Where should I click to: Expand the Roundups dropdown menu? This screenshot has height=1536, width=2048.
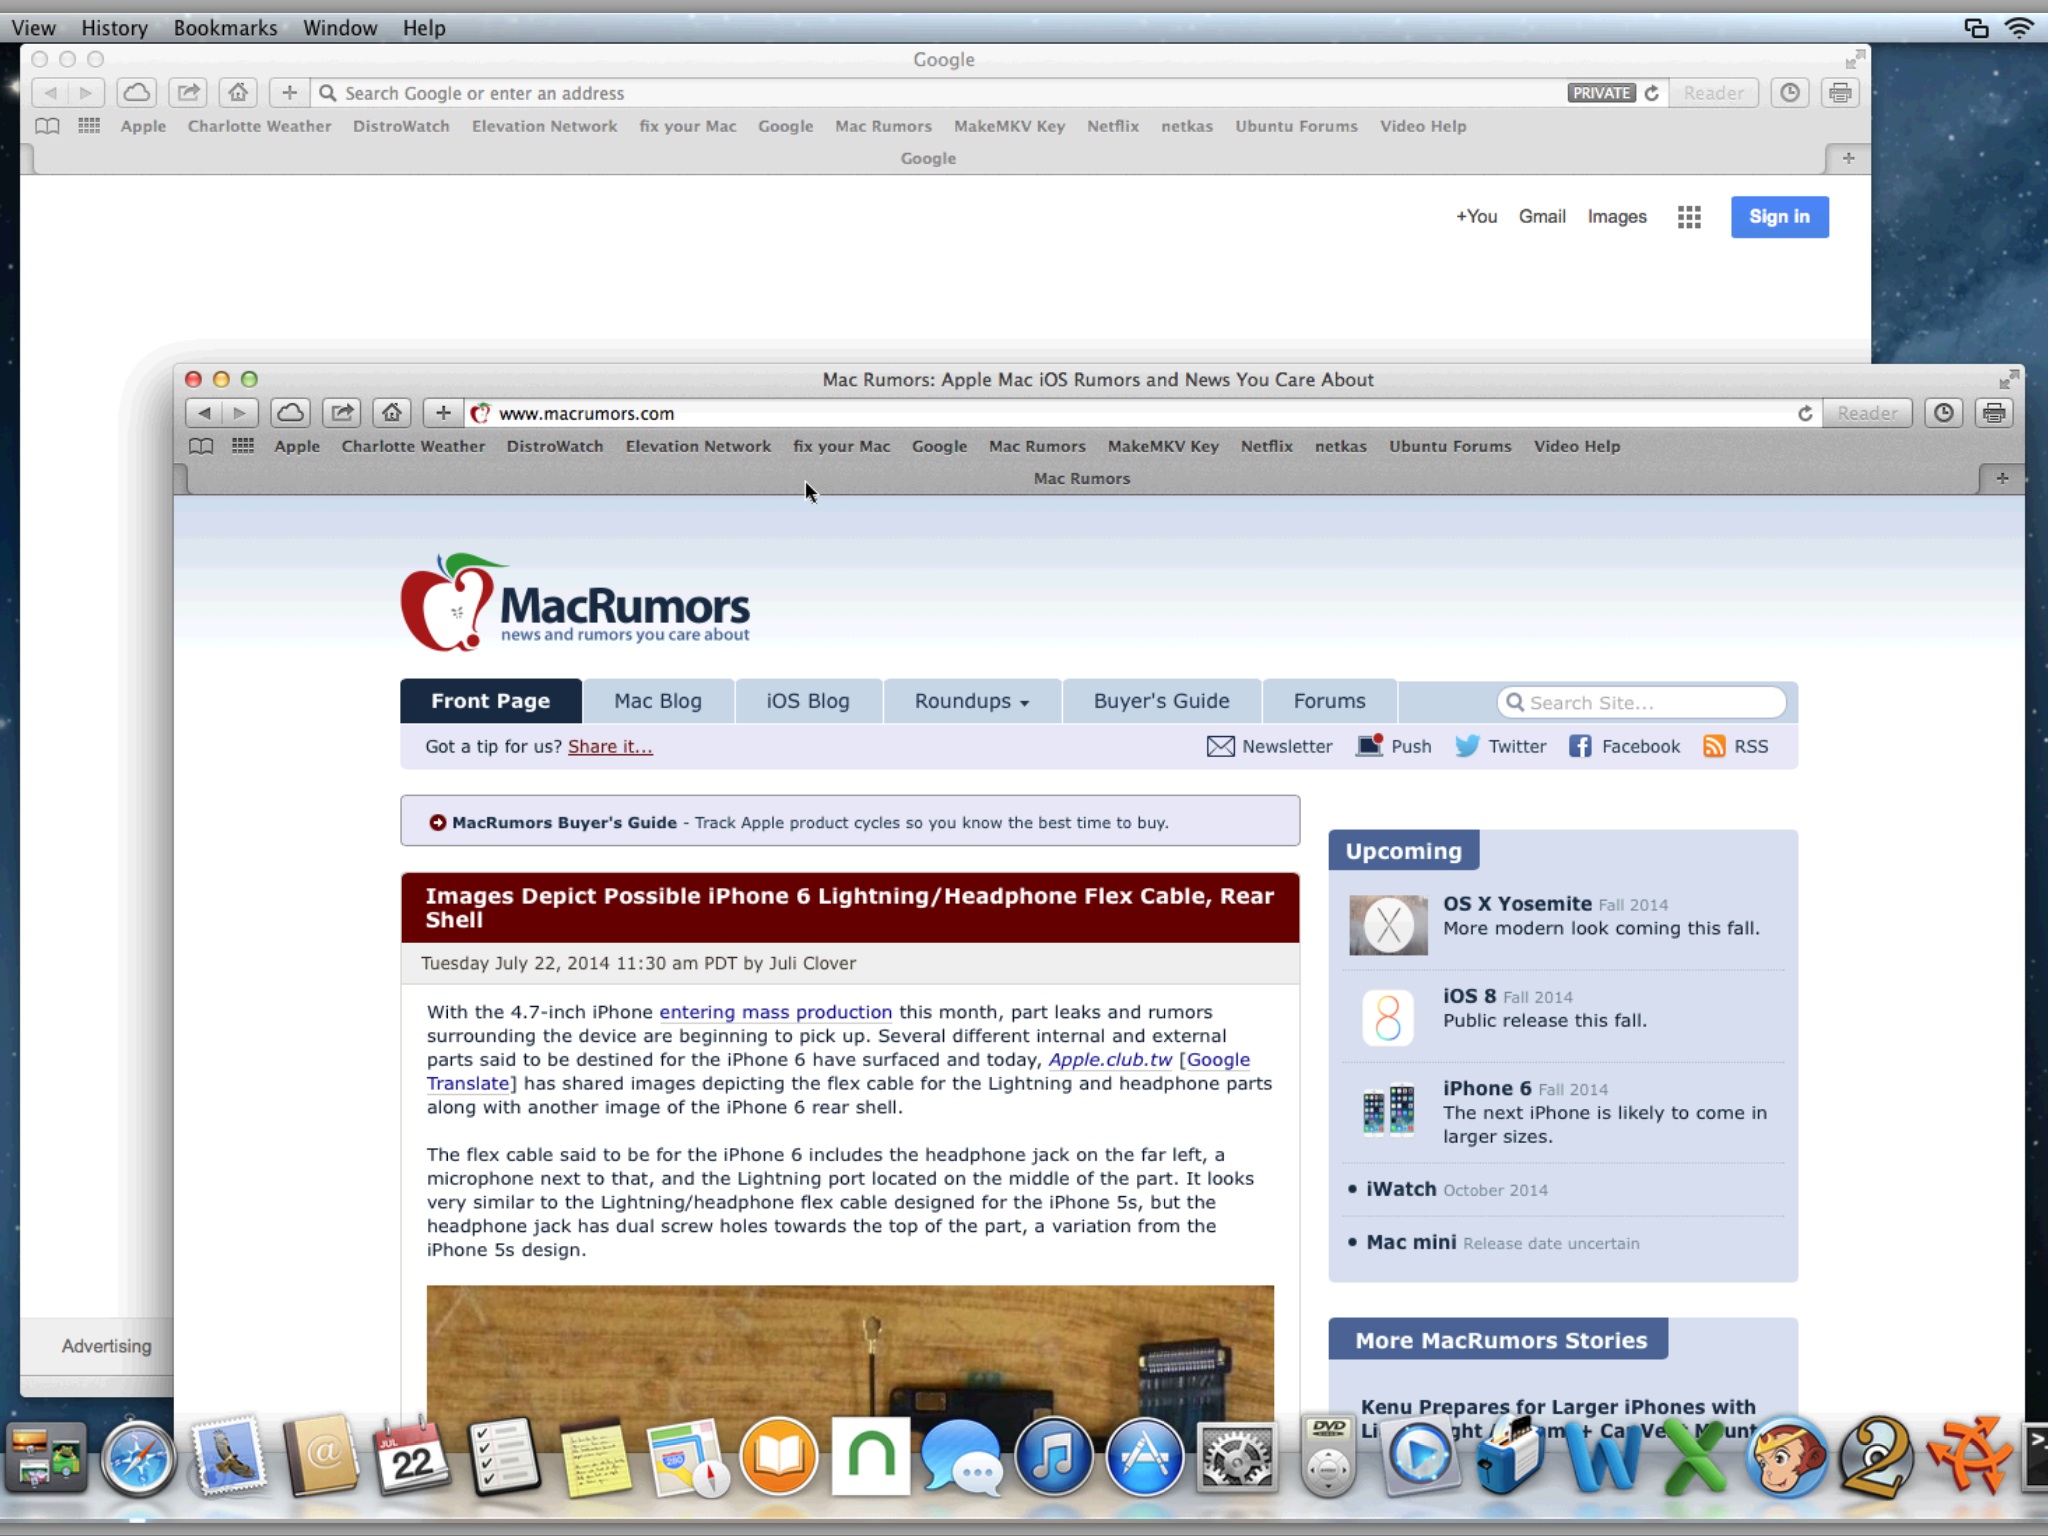972,701
